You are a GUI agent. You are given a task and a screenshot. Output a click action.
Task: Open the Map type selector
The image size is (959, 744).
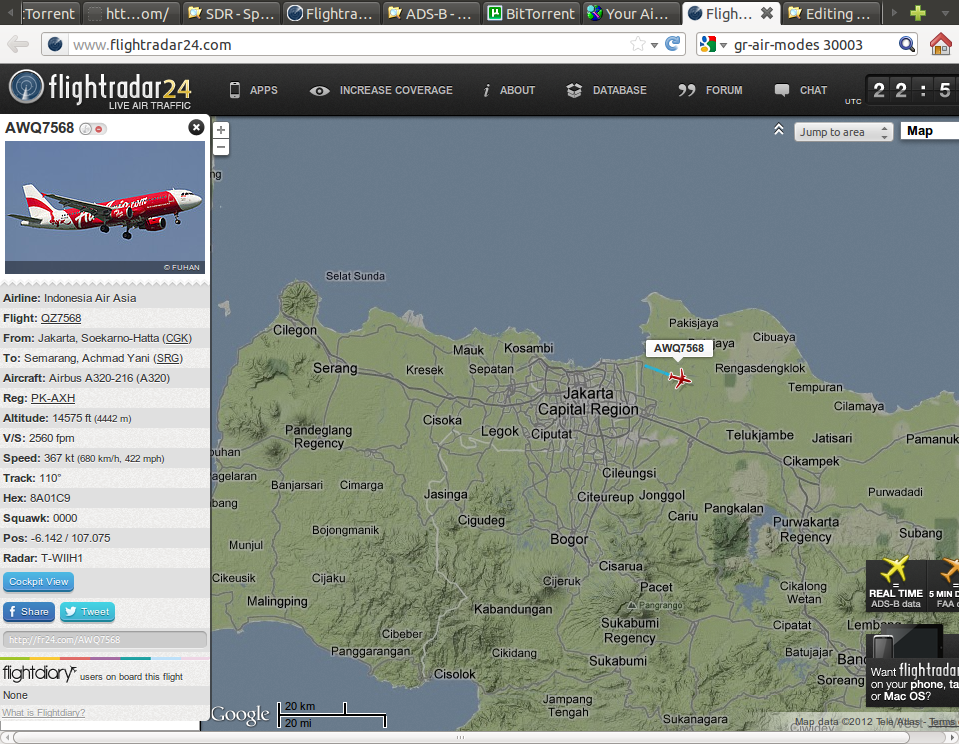click(x=928, y=131)
